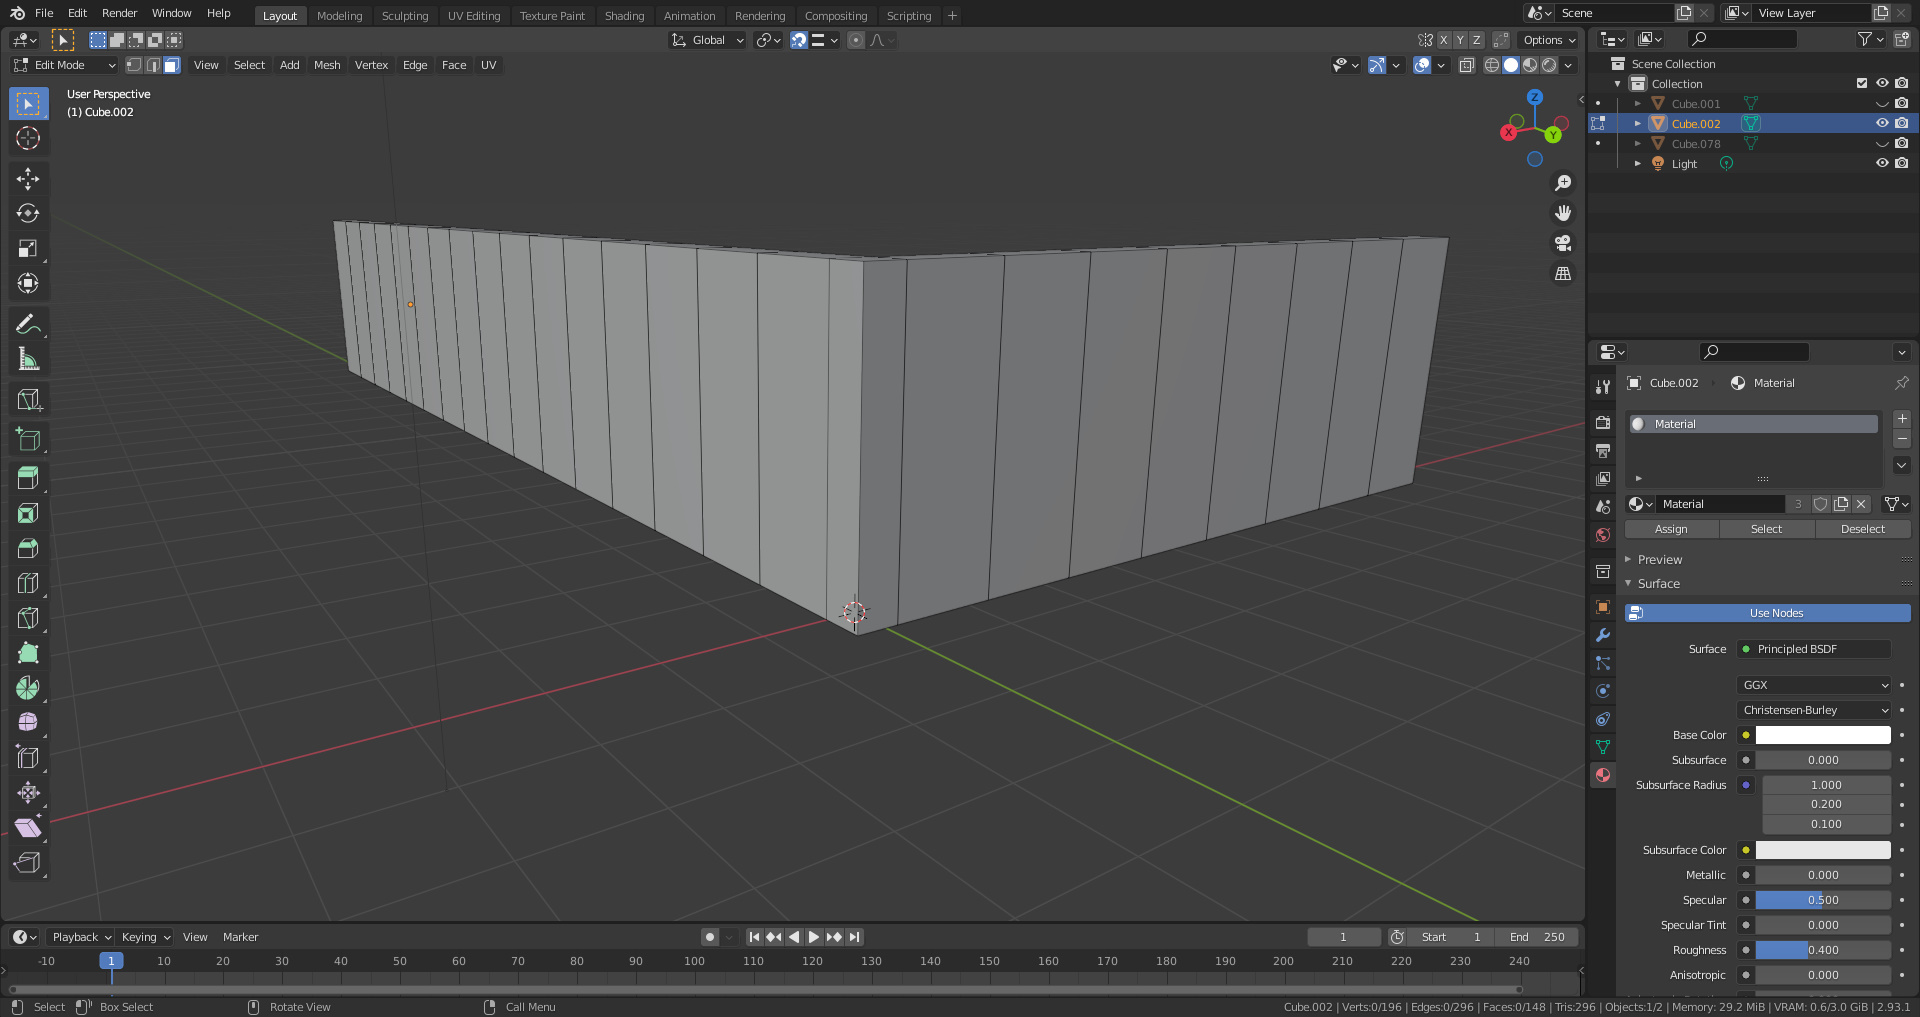Click the Assign material button
Viewport: 1920px width, 1017px height.
click(1671, 529)
